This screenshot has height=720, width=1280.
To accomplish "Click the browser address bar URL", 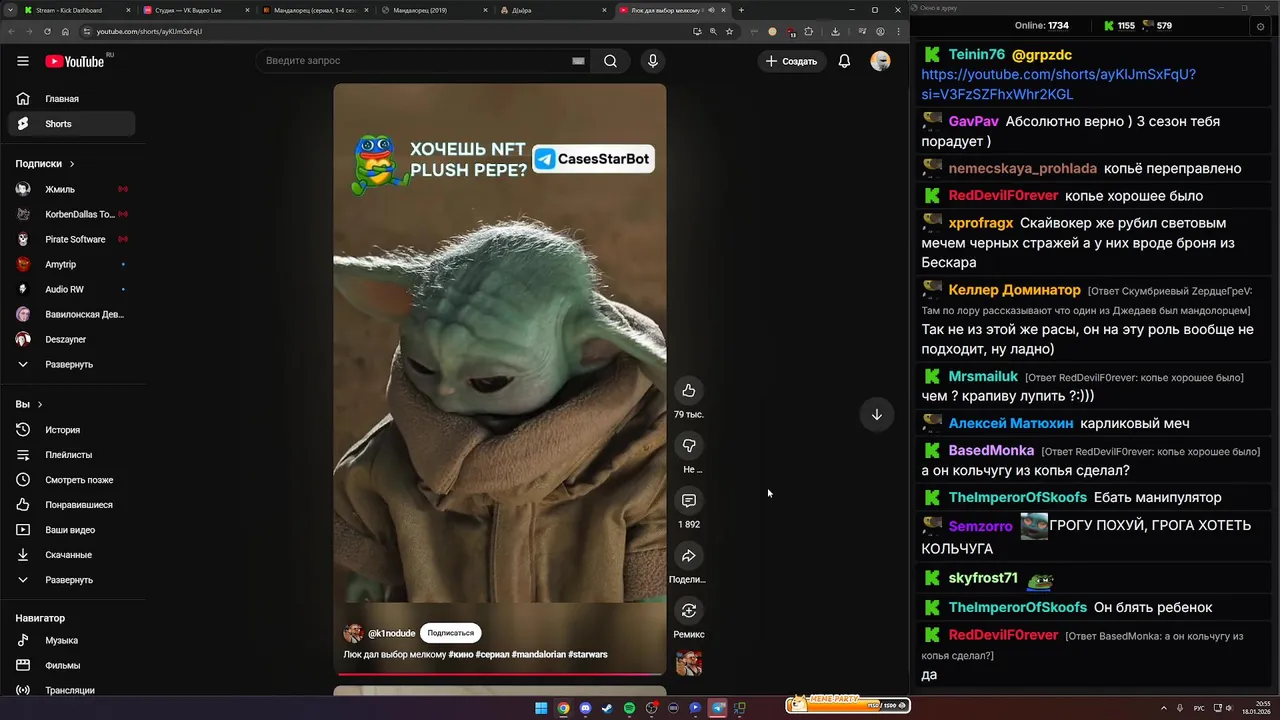I will click(149, 31).
